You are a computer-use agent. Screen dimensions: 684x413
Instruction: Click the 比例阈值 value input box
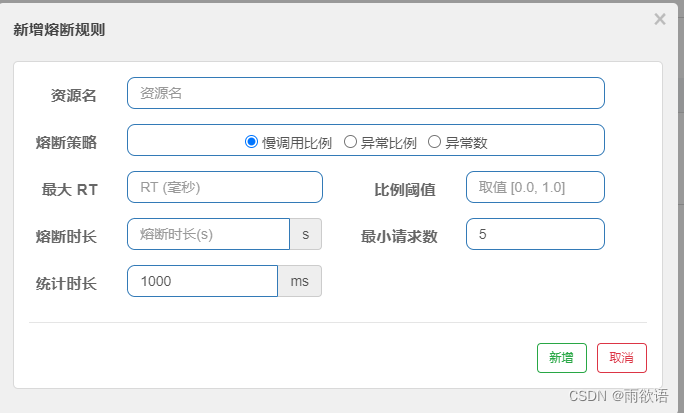coord(535,187)
